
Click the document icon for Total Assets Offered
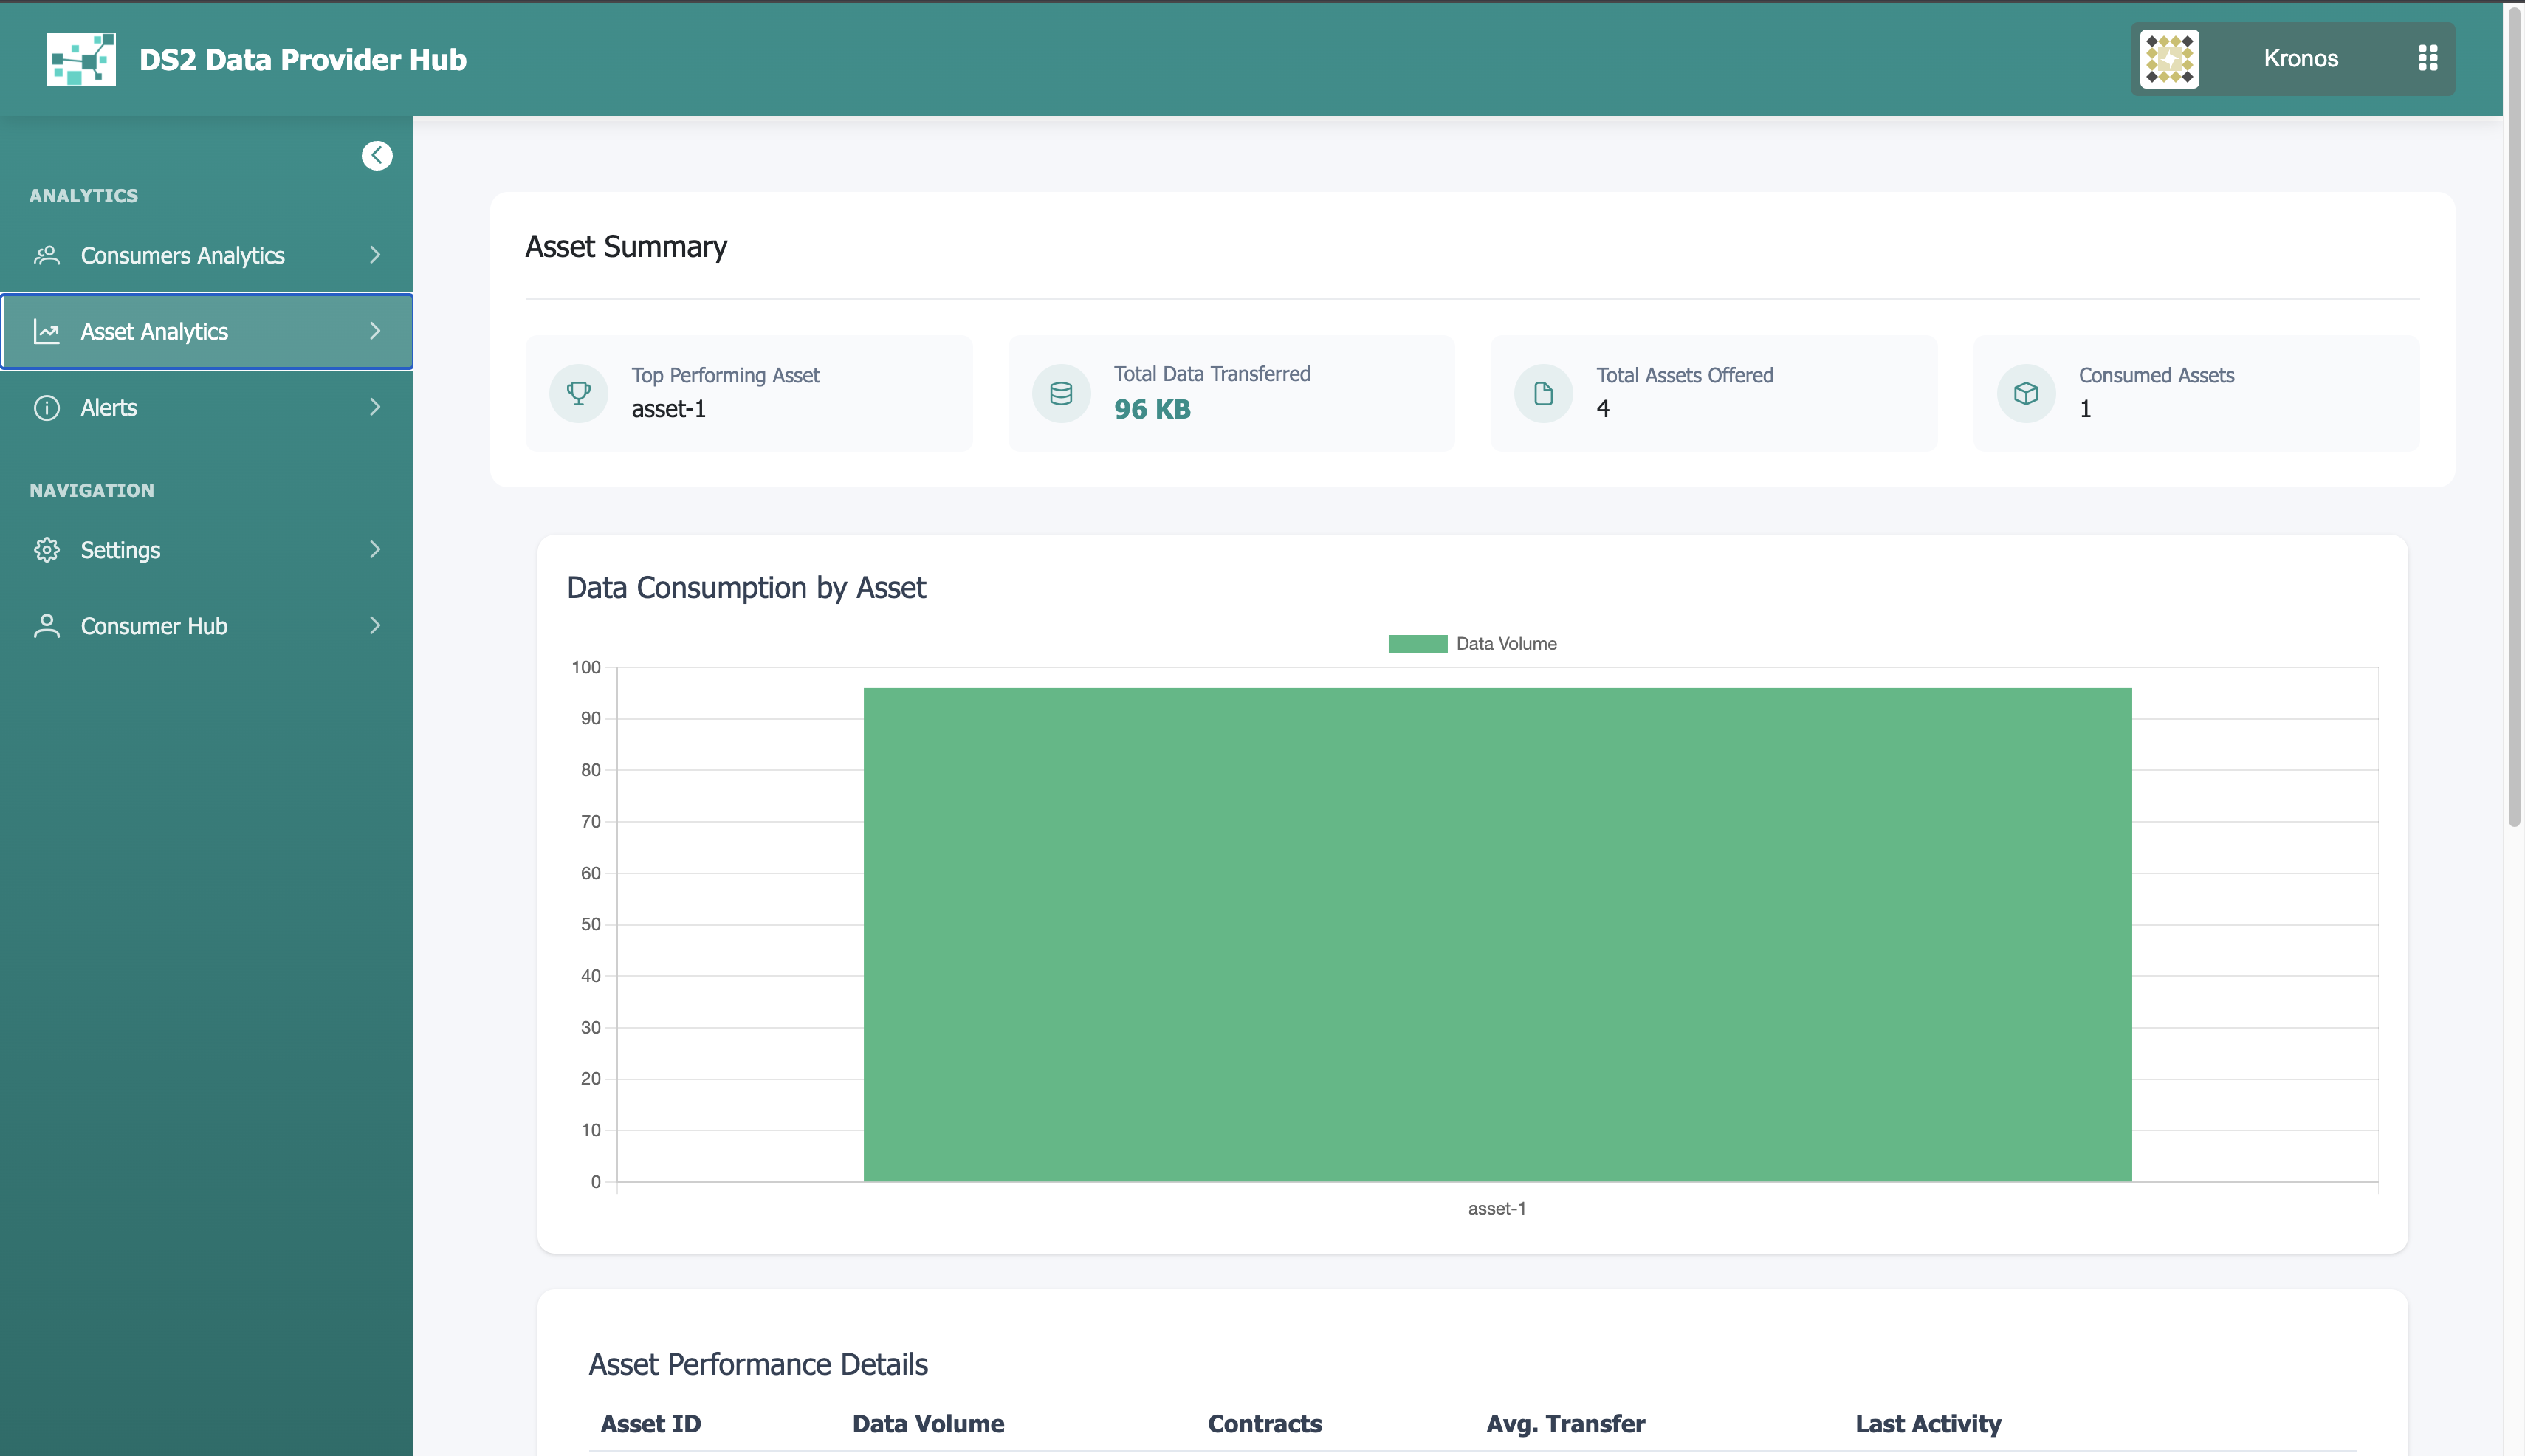(1543, 393)
